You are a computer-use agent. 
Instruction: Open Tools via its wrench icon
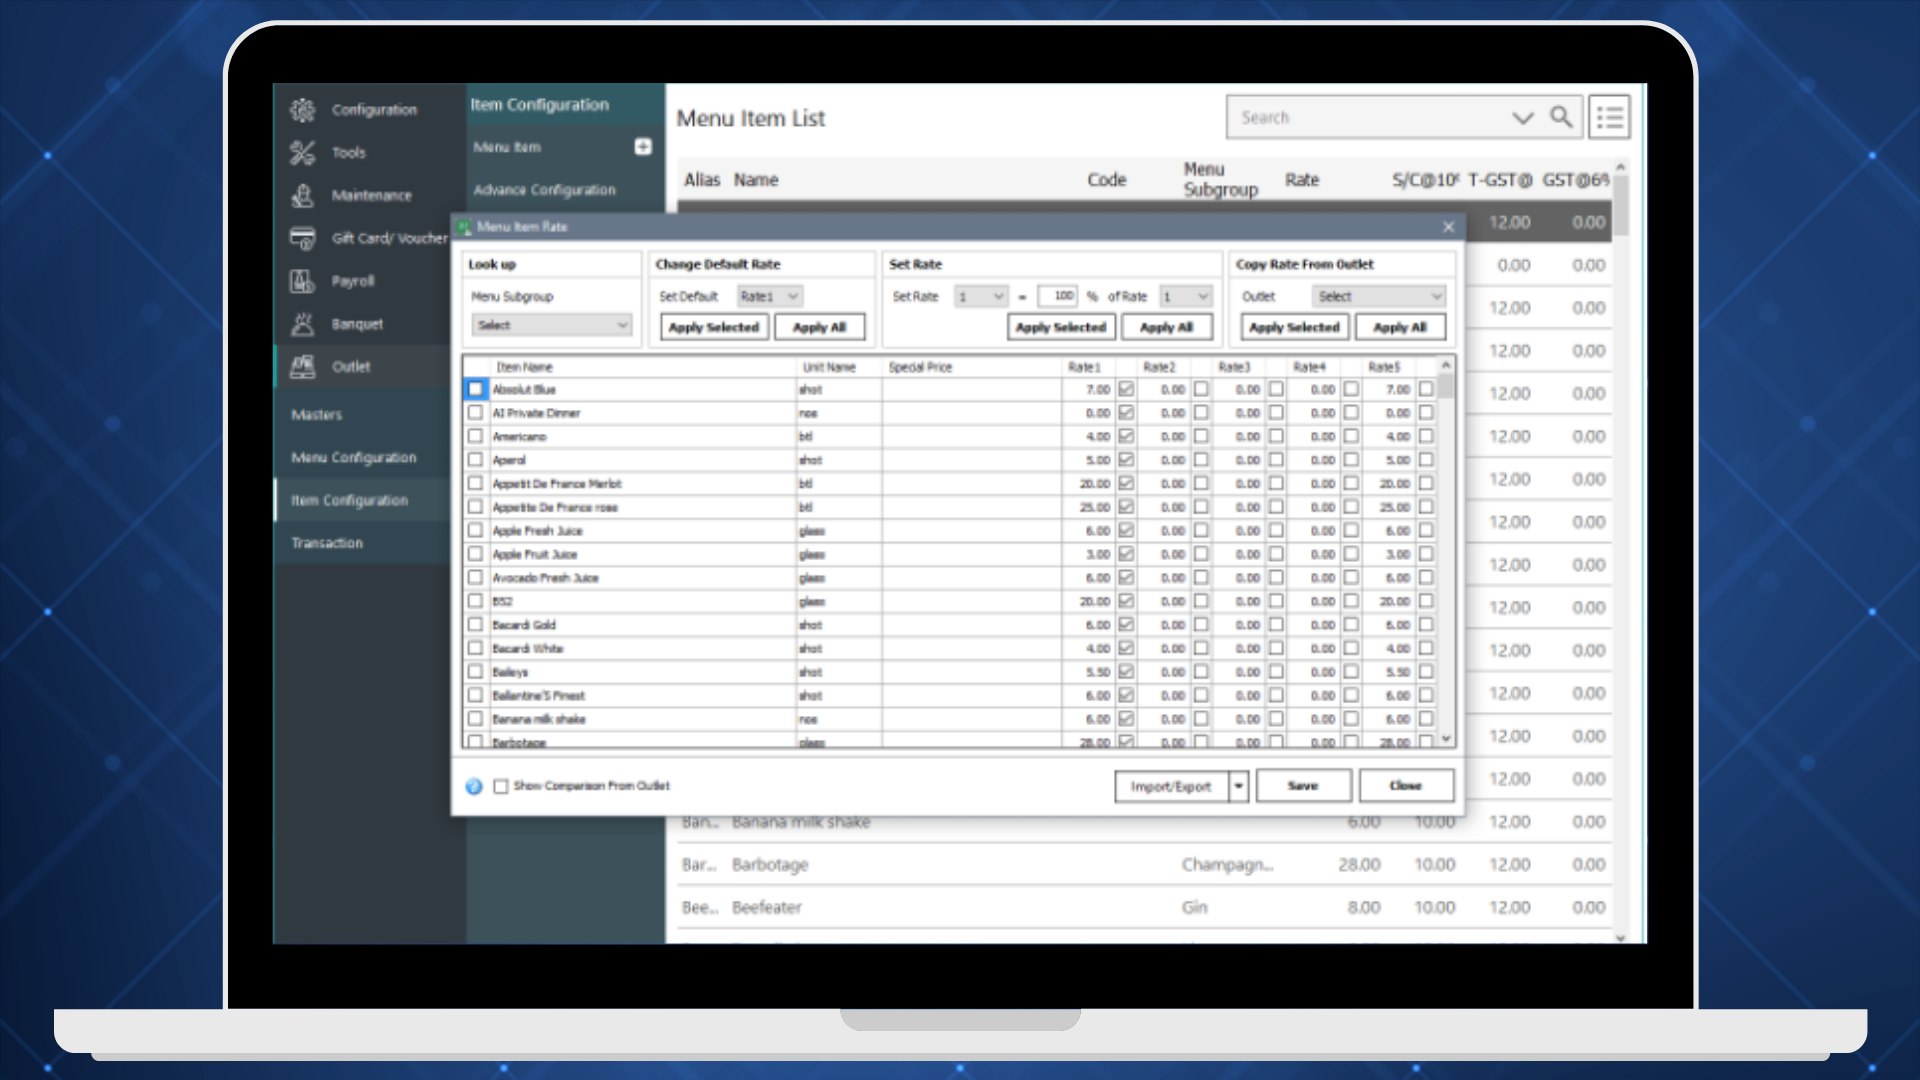coord(302,153)
